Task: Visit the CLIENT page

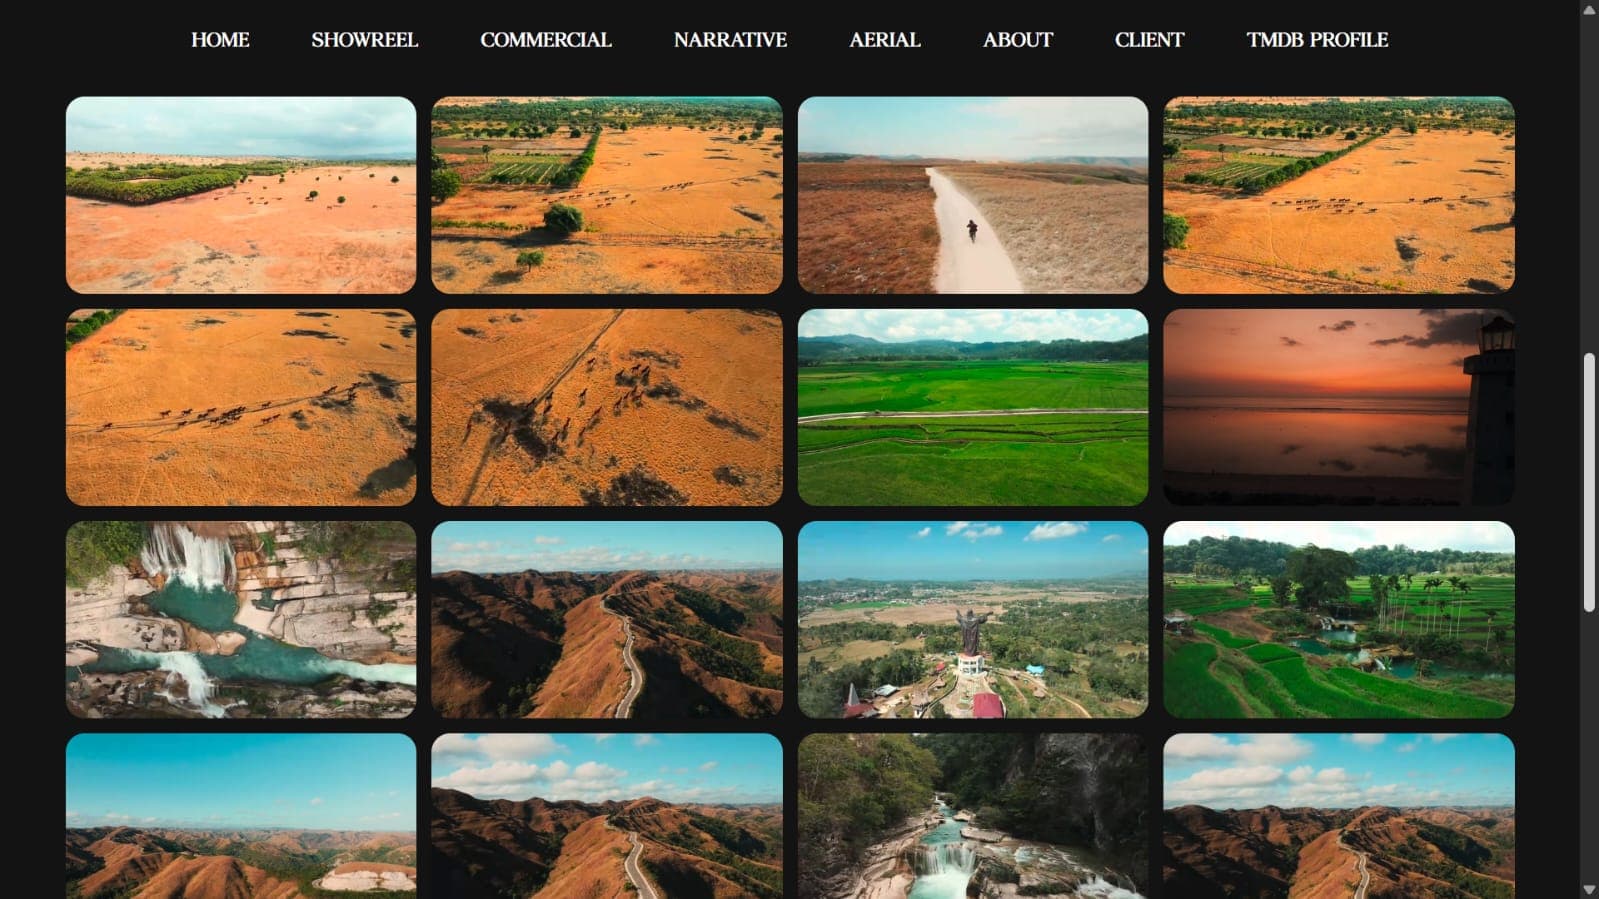Action: click(1149, 40)
